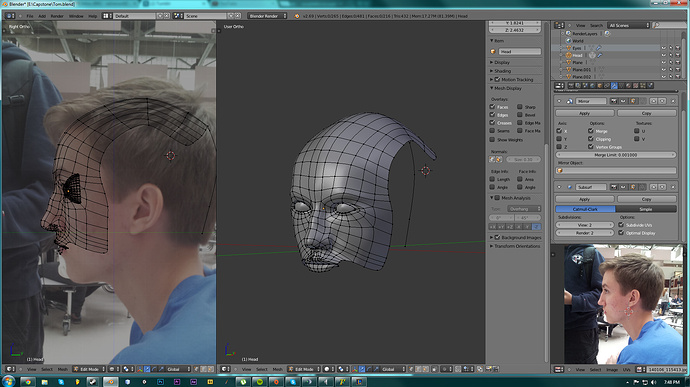The width and height of the screenshot is (690, 387).
Task: Toggle the Mirror Clipping checkbox
Action: click(x=591, y=139)
